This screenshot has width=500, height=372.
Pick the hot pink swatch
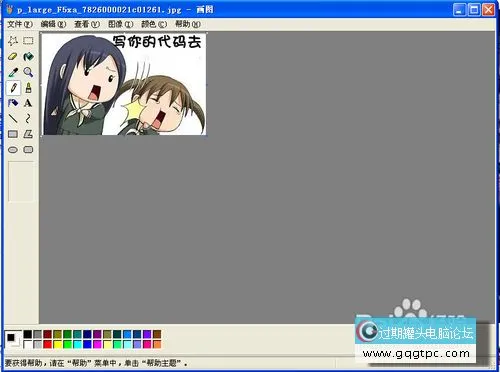click(x=147, y=344)
